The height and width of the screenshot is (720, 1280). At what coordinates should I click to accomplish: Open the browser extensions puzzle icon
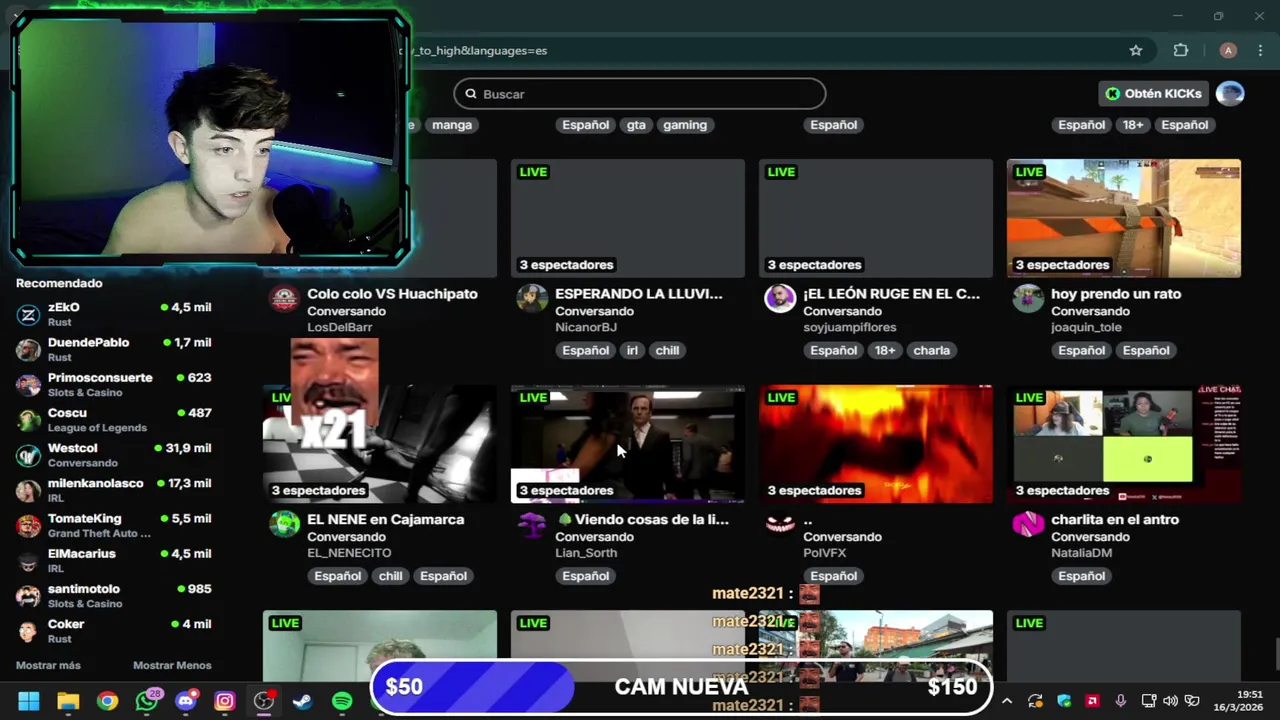point(1181,50)
